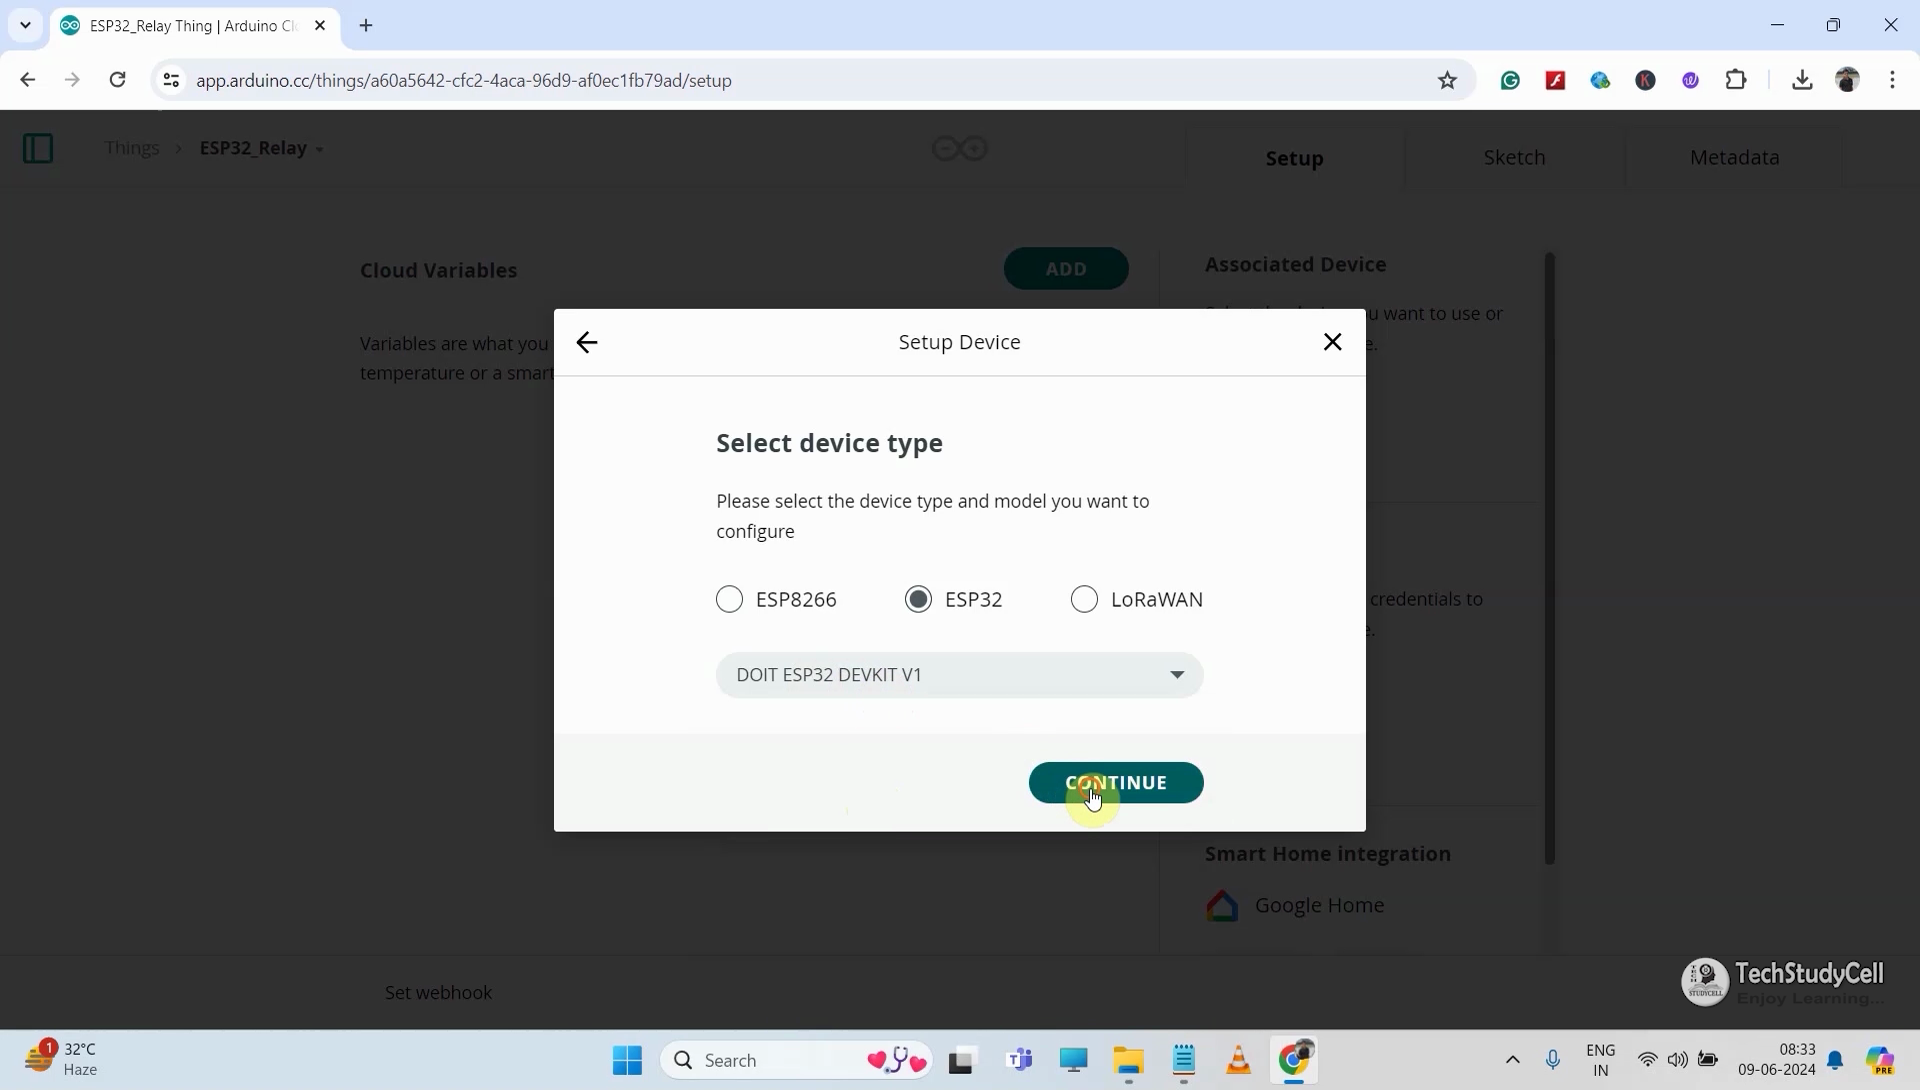Image resolution: width=1920 pixels, height=1090 pixels.
Task: Click the back arrow in Setup Device
Action: tap(588, 341)
